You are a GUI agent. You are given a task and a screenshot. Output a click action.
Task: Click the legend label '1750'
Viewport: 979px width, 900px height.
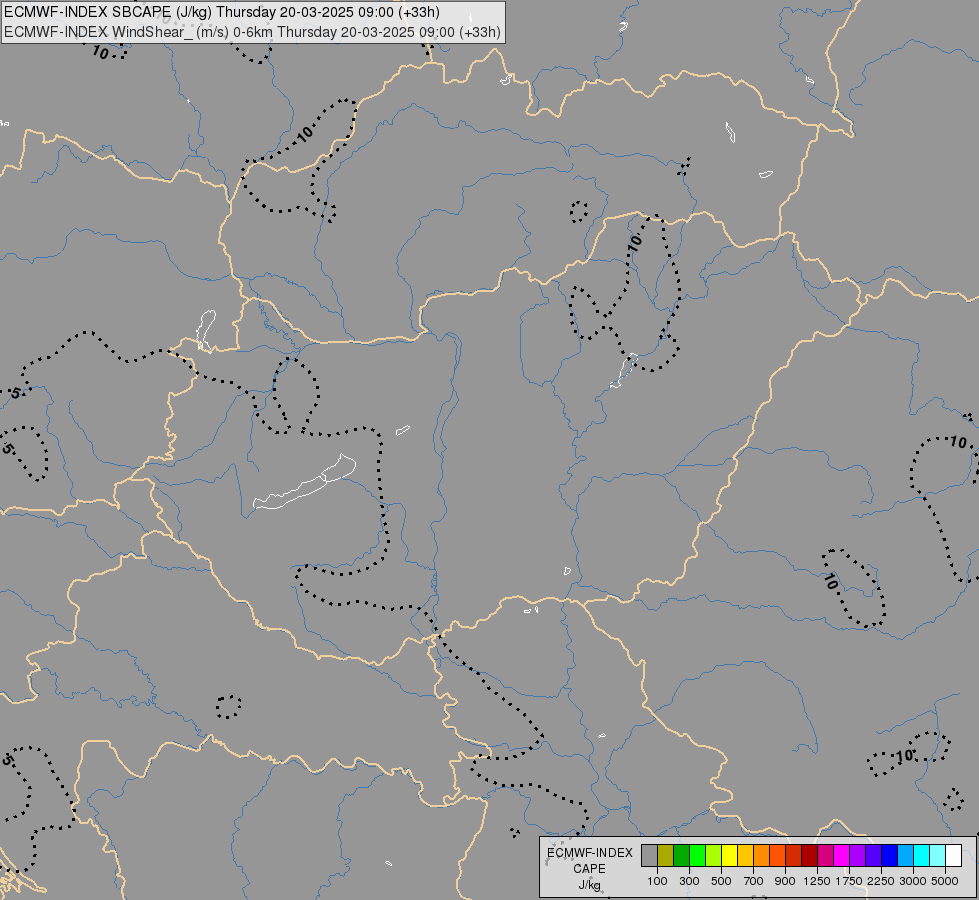pyautogui.click(x=849, y=881)
